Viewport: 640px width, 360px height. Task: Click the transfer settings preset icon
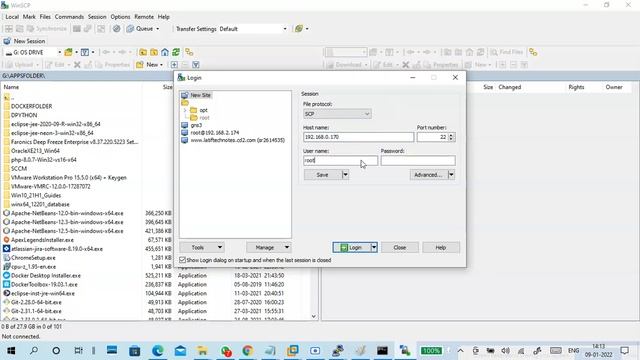(299, 29)
